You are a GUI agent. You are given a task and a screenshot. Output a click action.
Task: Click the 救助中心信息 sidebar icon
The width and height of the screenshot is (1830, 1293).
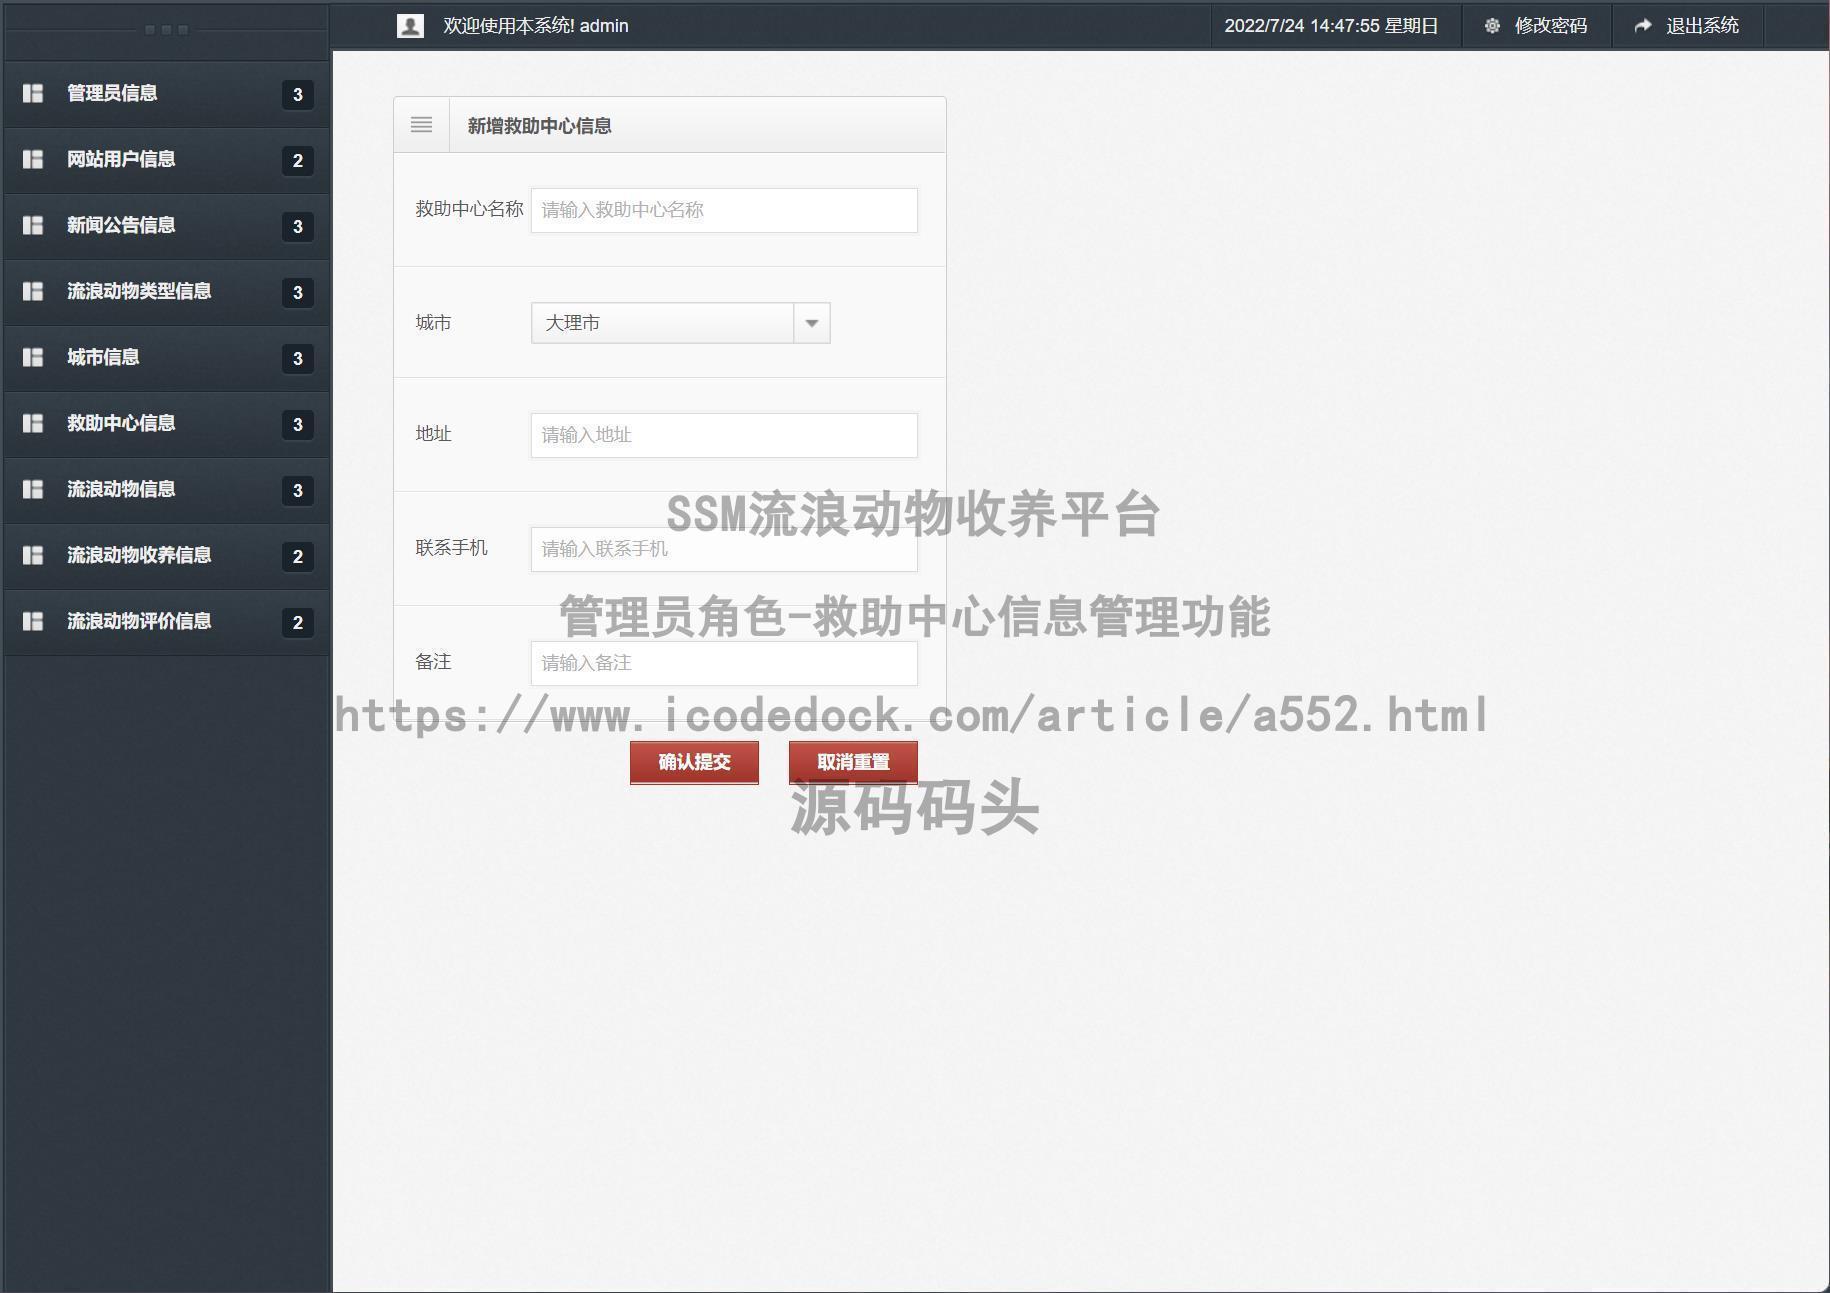[x=33, y=423]
